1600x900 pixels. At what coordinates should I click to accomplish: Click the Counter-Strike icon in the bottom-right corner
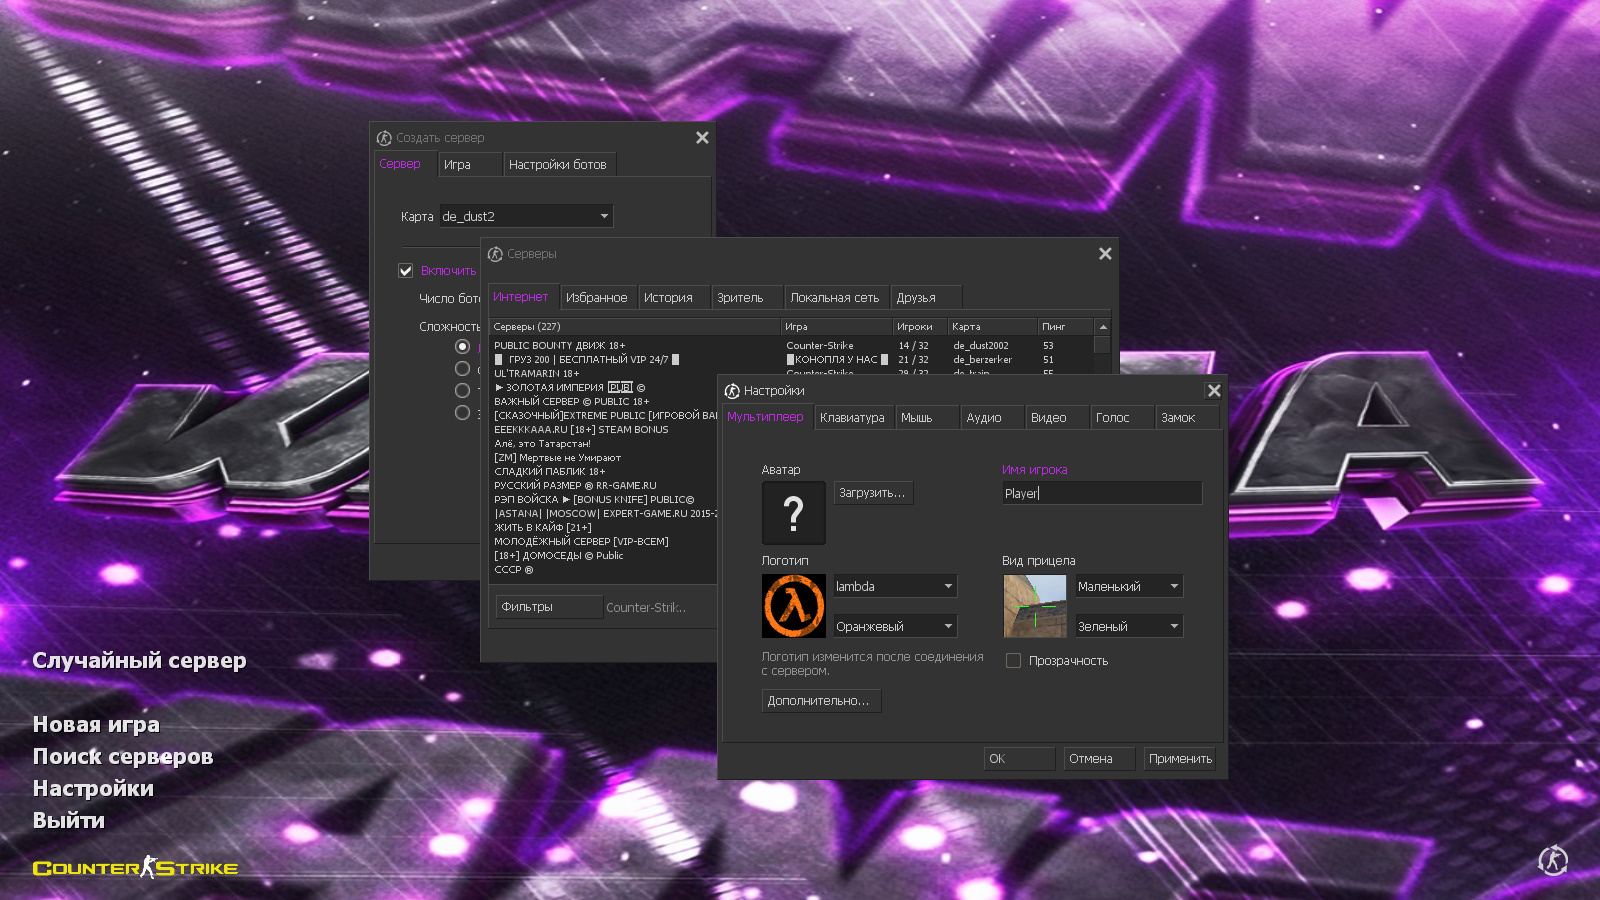(x=1552, y=860)
